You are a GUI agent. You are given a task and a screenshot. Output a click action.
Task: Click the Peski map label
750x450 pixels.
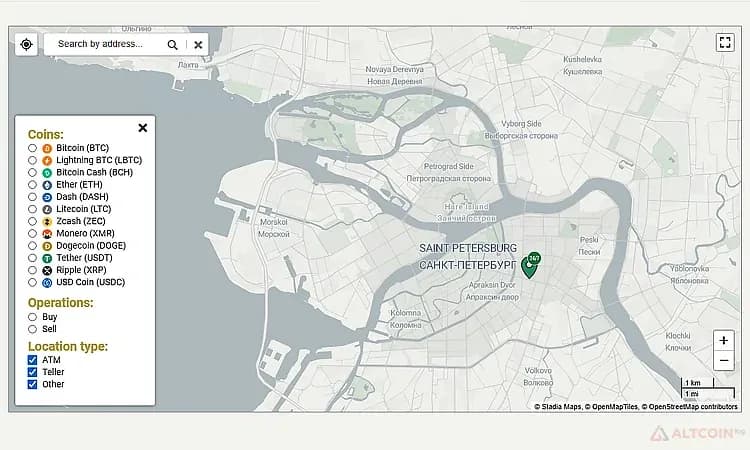[x=589, y=240]
